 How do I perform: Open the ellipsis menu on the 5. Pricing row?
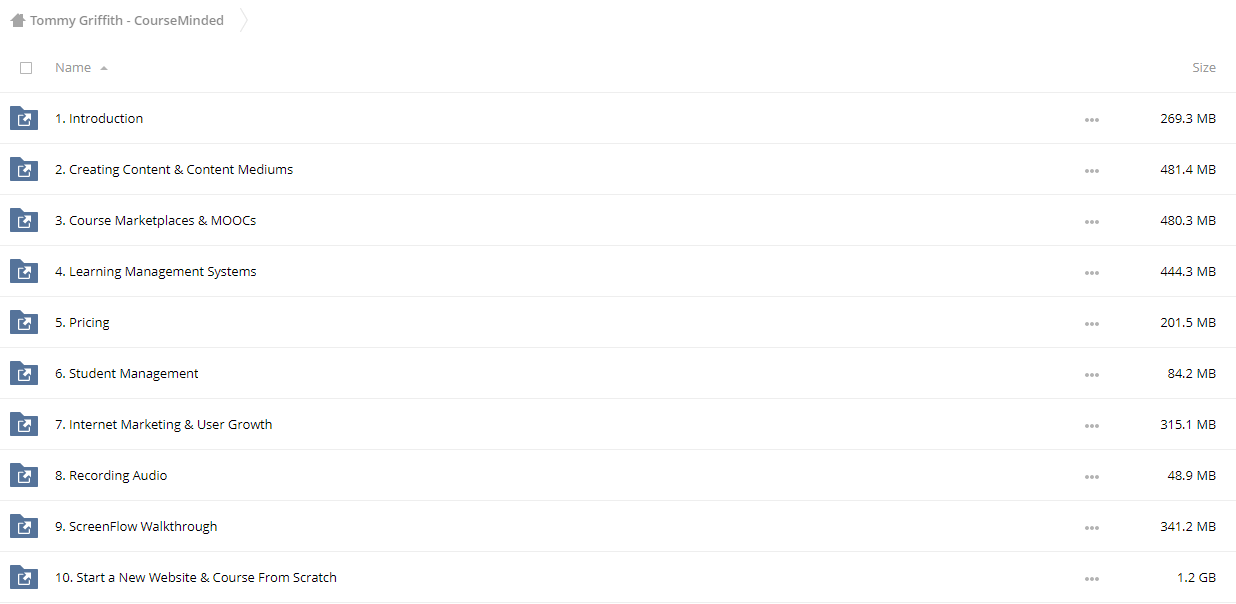(x=1091, y=324)
